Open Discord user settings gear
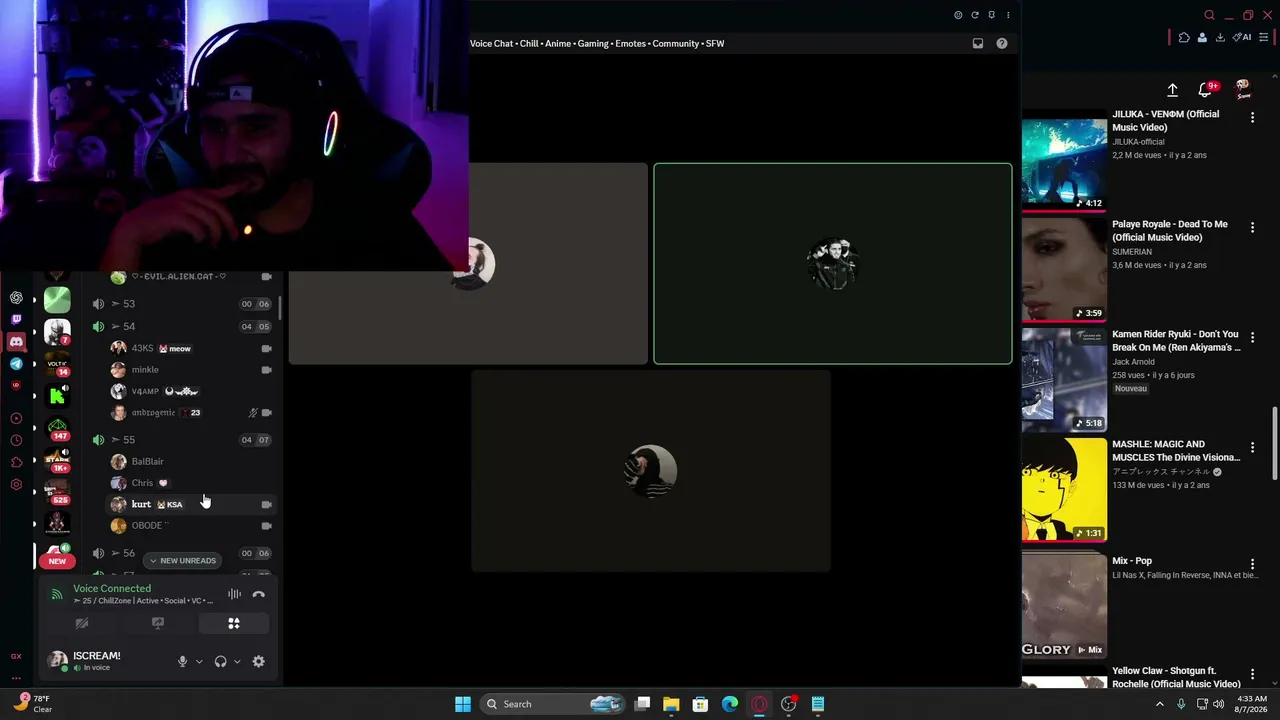This screenshot has height=720, width=1280. tap(258, 661)
